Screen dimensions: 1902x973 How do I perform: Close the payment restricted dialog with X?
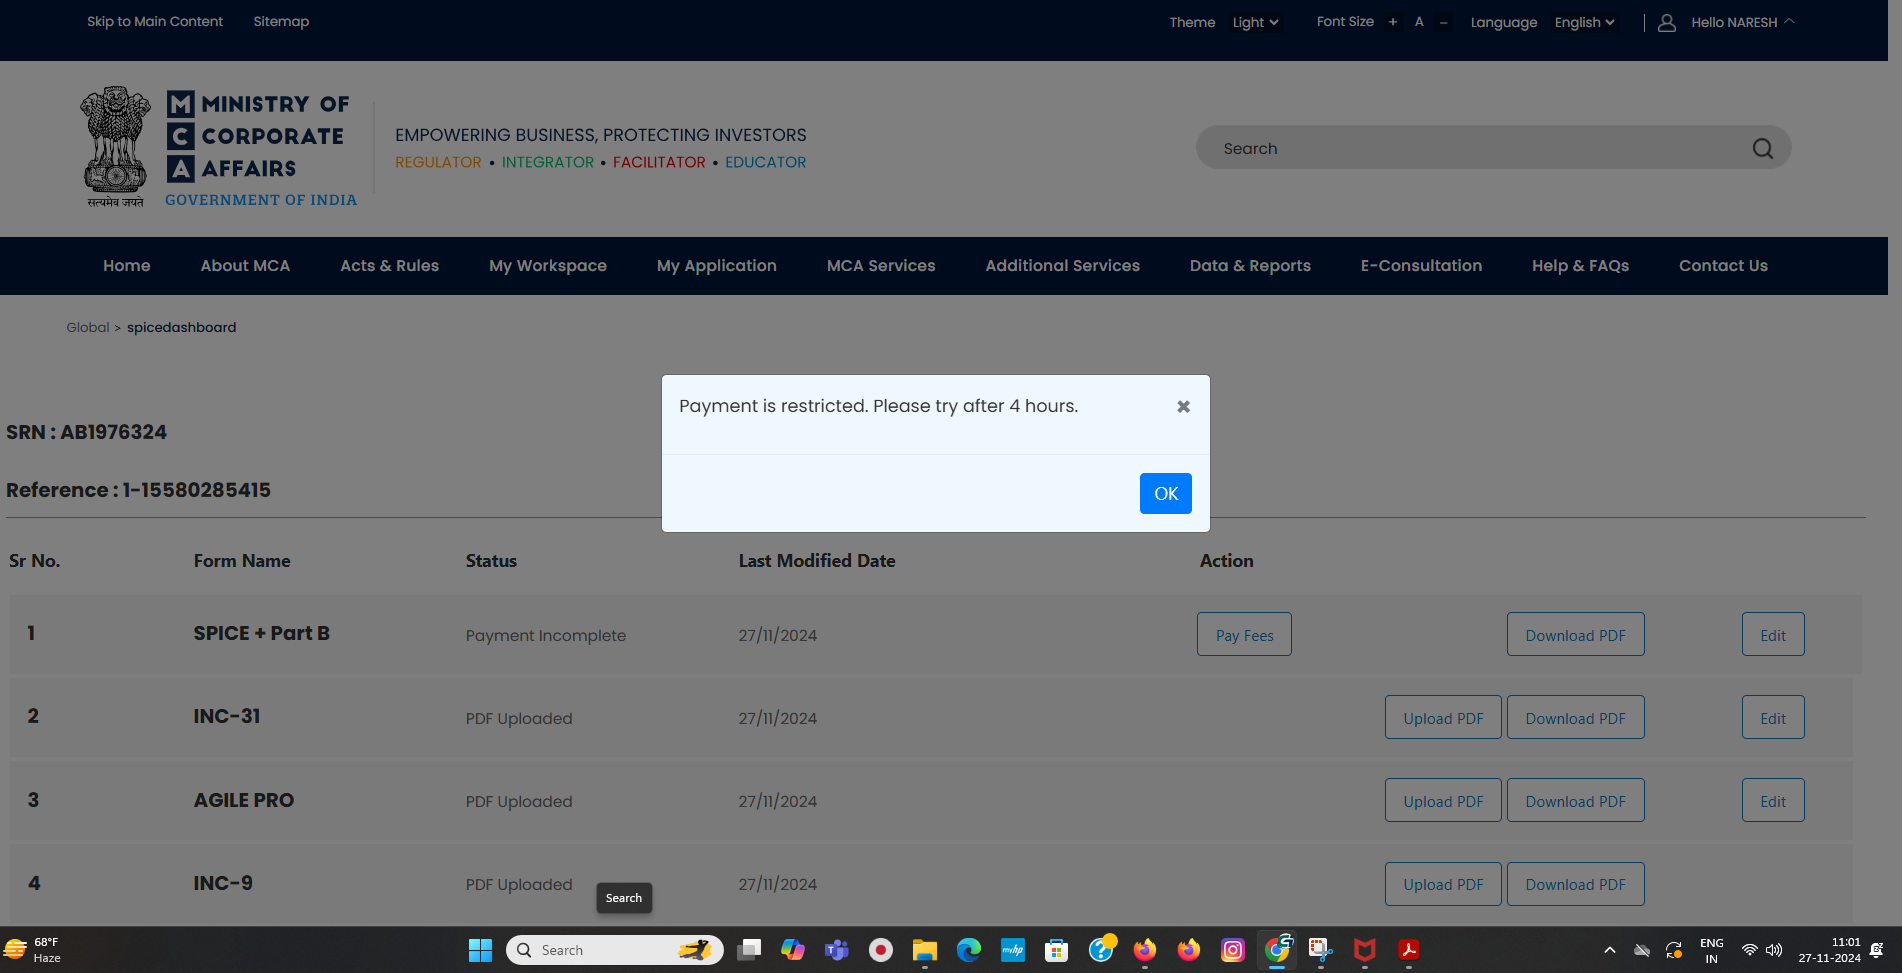[1183, 407]
